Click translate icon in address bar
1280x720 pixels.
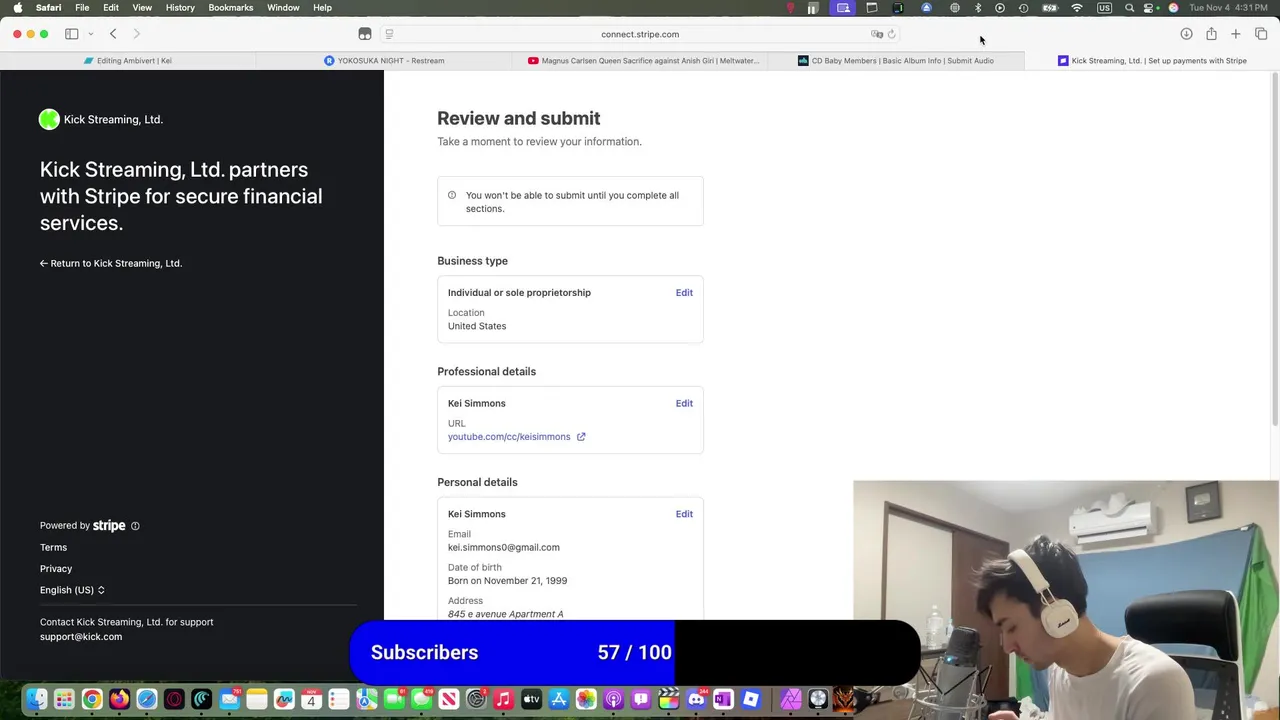point(877,34)
